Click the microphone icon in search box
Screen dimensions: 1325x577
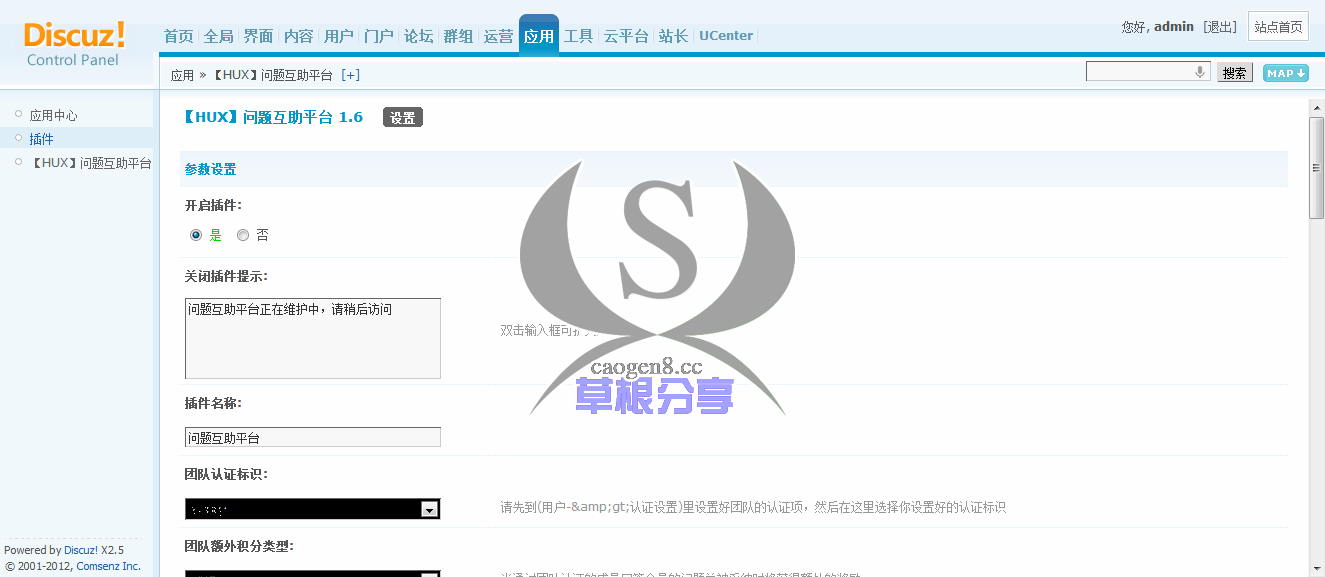(1200, 72)
